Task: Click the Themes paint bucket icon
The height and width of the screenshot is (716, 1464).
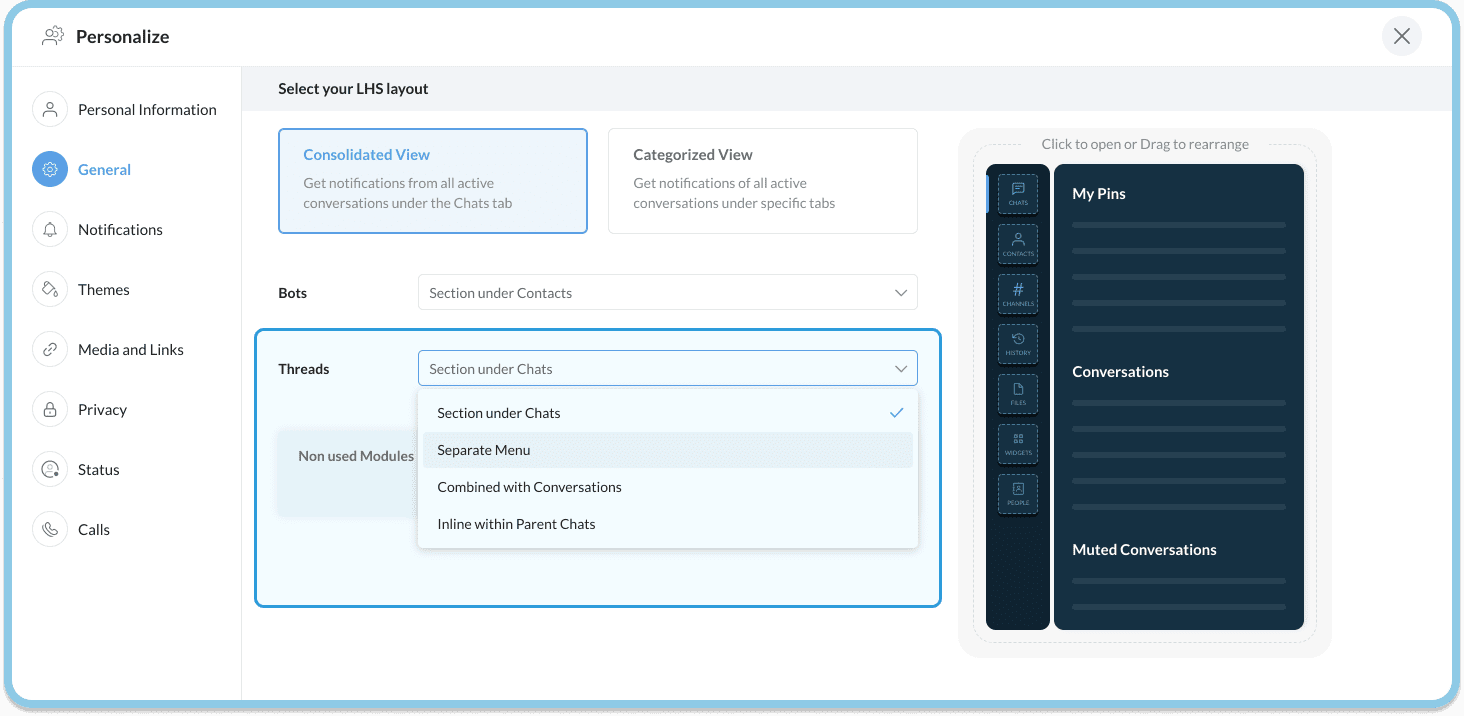Action: point(50,290)
